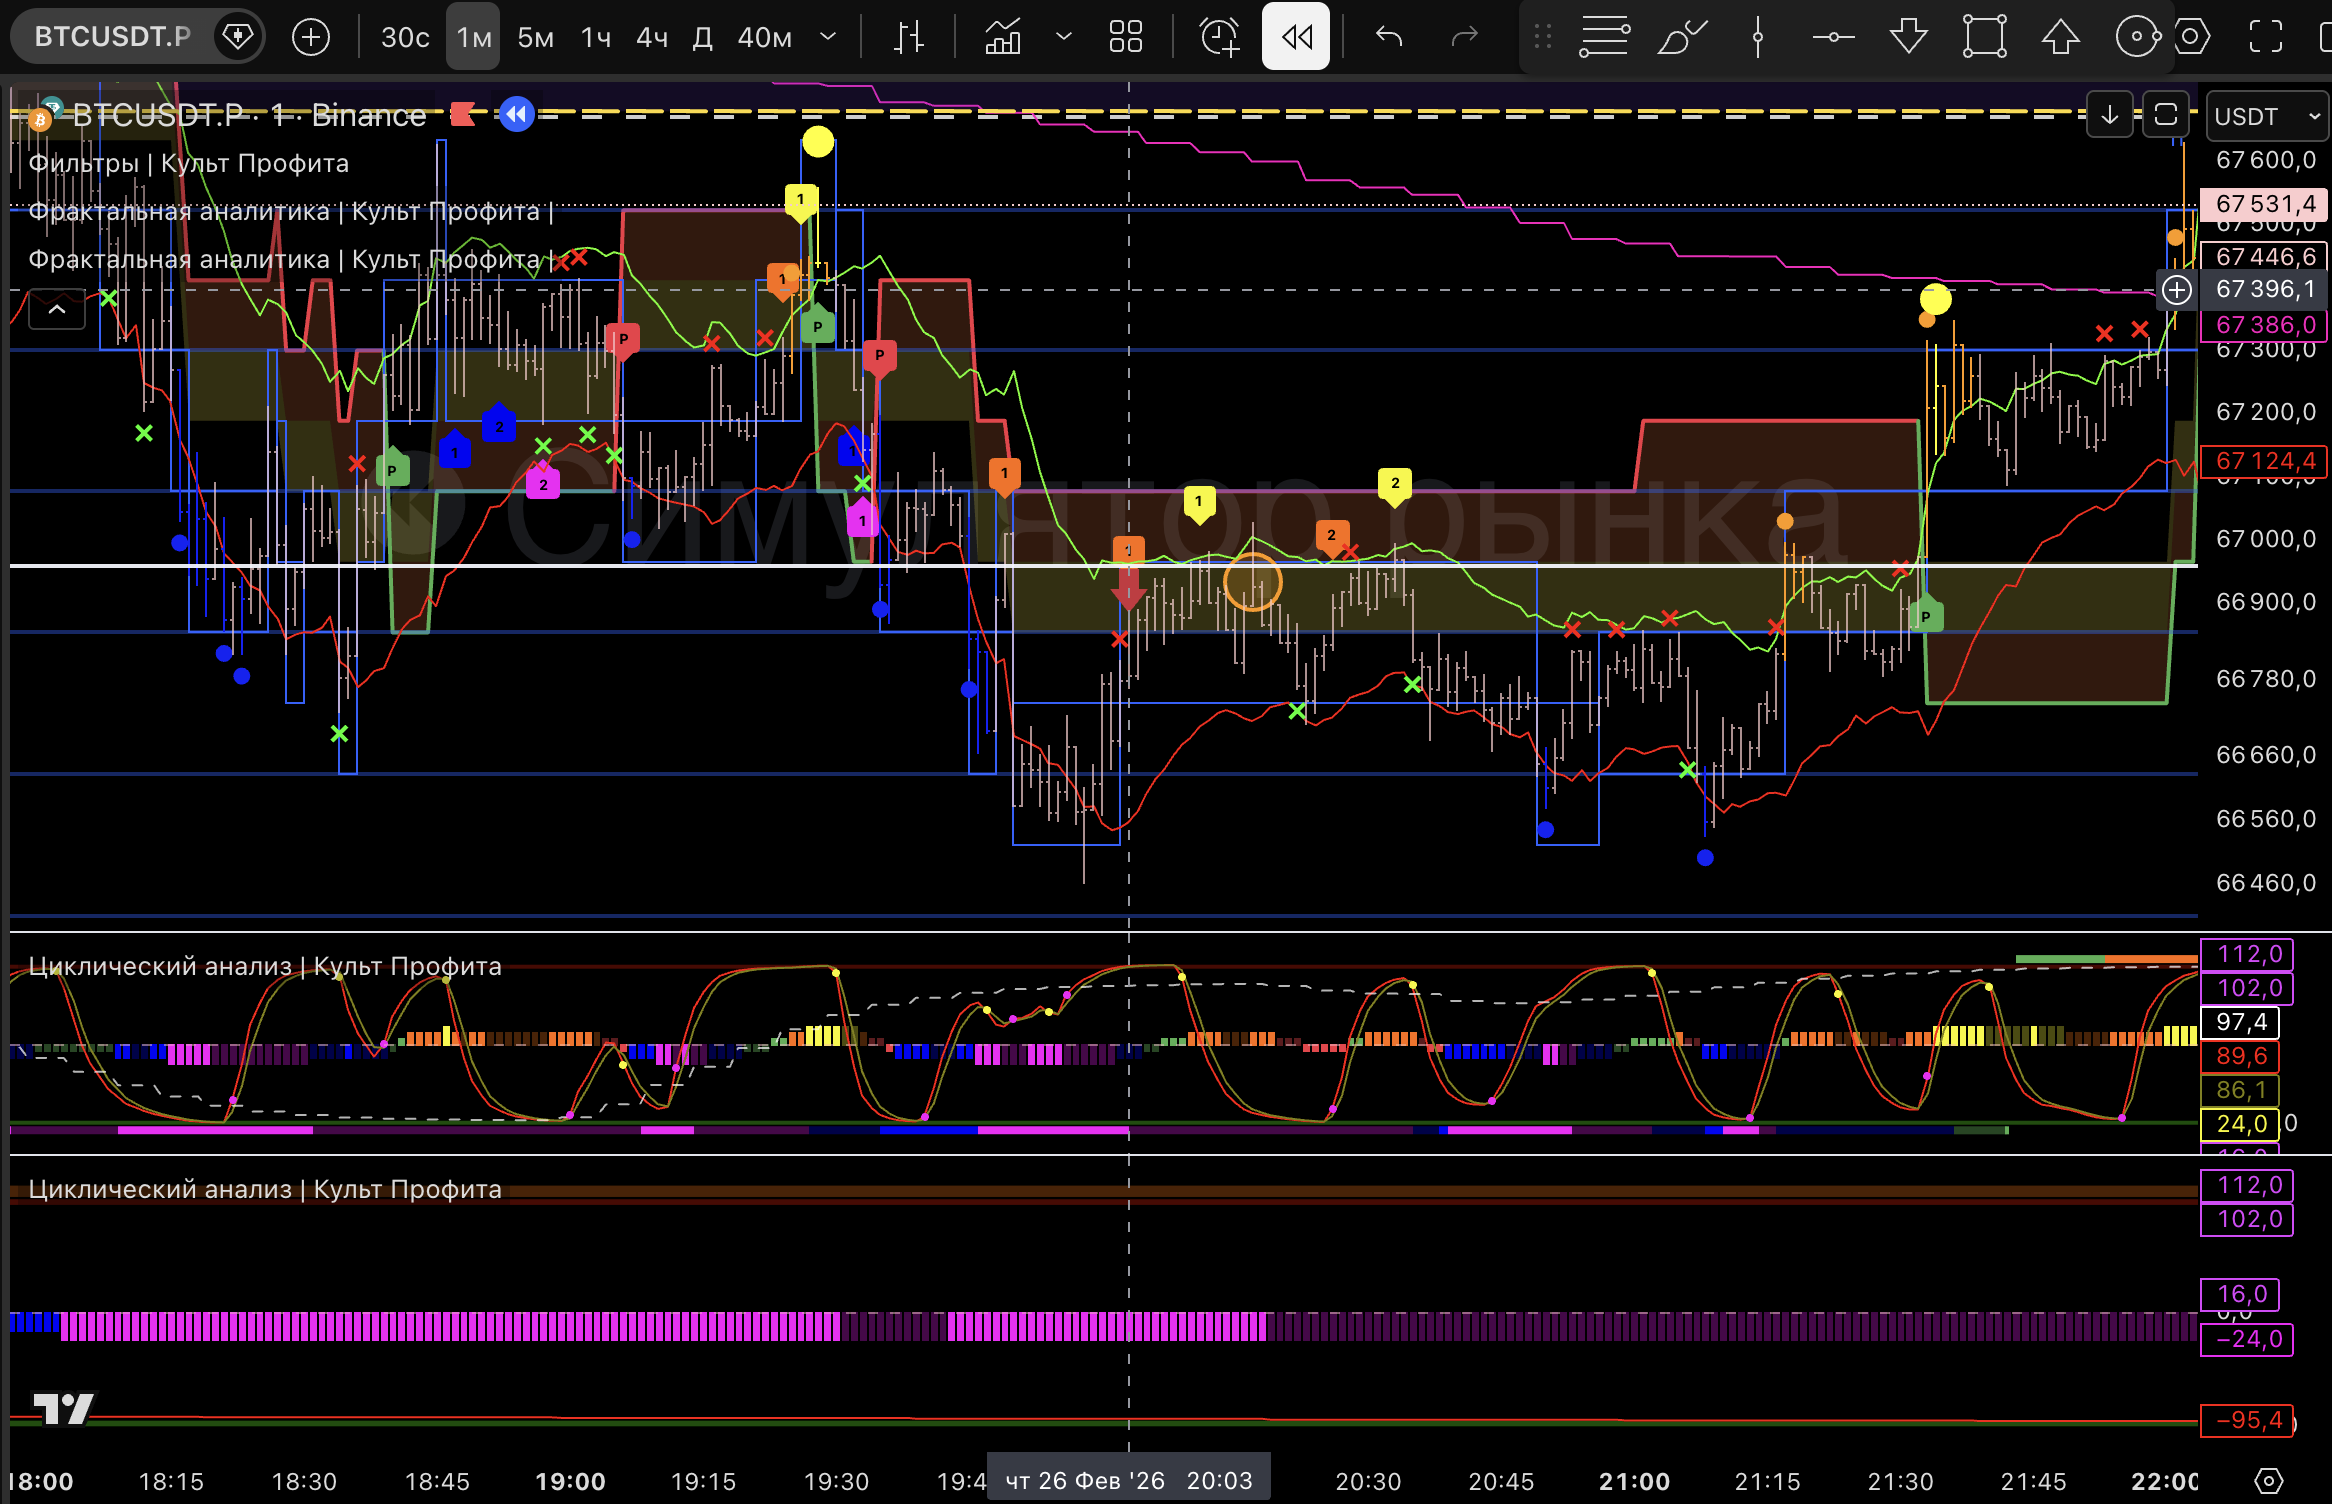Click the bar replay rewind button
Screen dimensions: 2332x1504
[1296, 37]
